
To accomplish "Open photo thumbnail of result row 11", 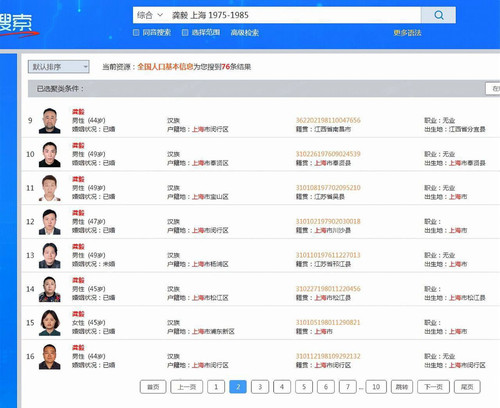I will pyautogui.click(x=50, y=188).
